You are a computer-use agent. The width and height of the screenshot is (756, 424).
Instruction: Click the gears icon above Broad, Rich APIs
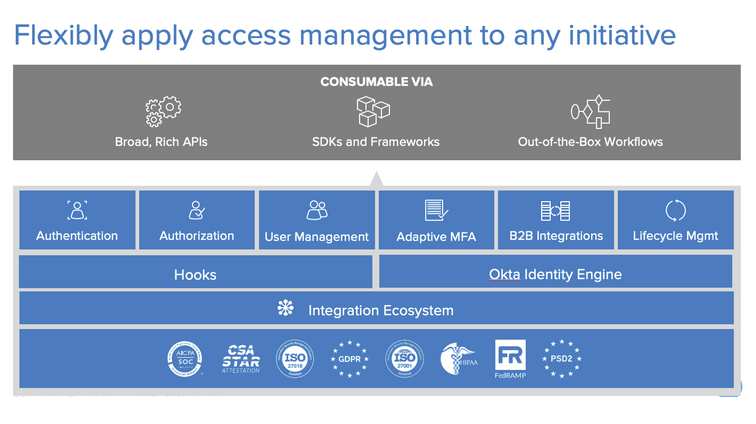(x=161, y=111)
